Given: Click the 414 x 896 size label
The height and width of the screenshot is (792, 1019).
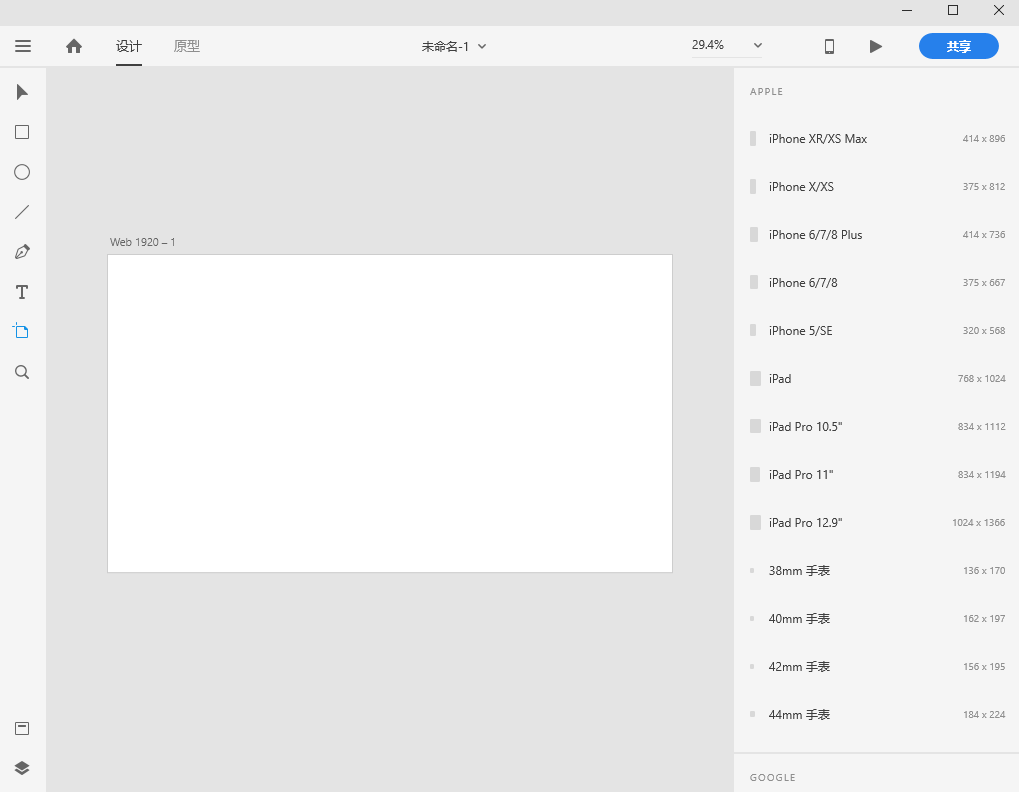Looking at the screenshot, I should (x=983, y=138).
